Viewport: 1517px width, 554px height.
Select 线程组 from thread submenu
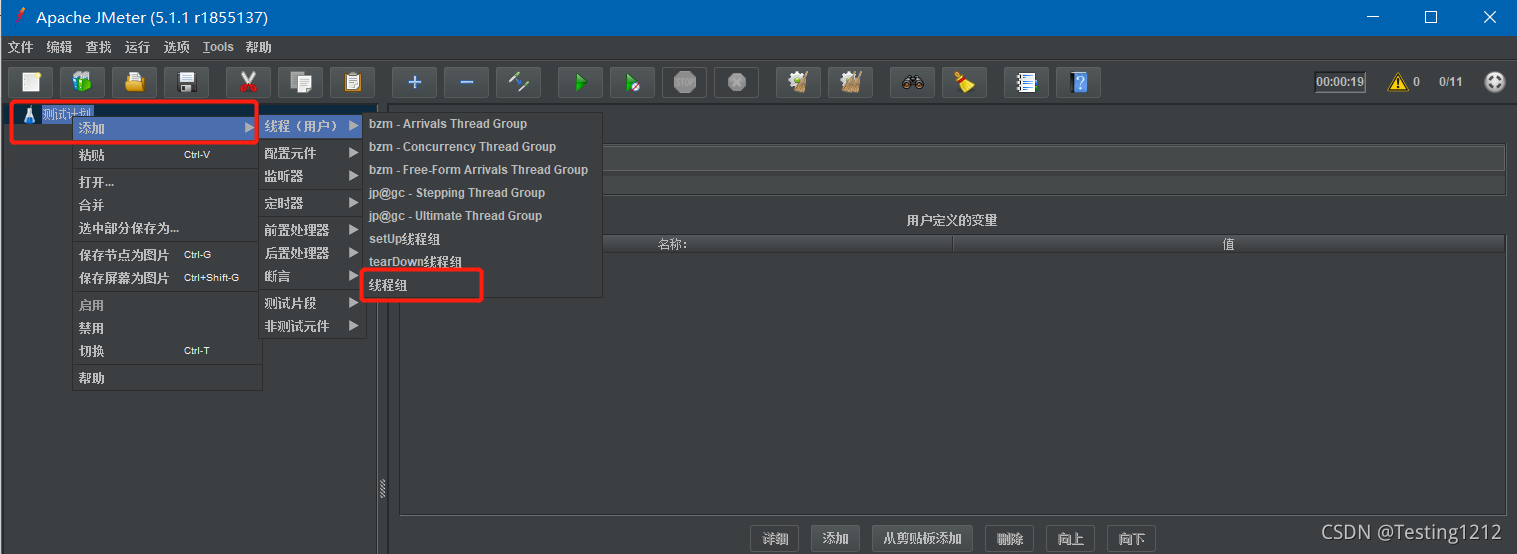pos(483,285)
